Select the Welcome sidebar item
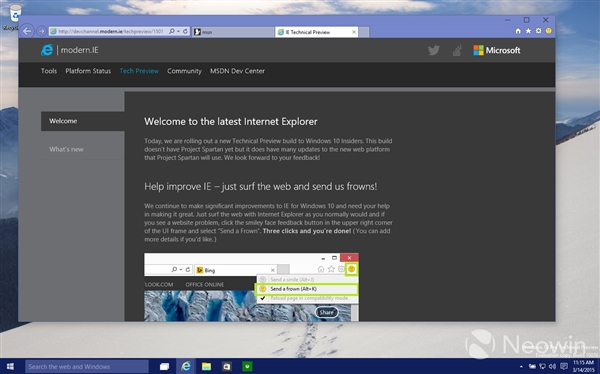Image resolution: width=600 pixels, height=374 pixels. pyautogui.click(x=83, y=121)
